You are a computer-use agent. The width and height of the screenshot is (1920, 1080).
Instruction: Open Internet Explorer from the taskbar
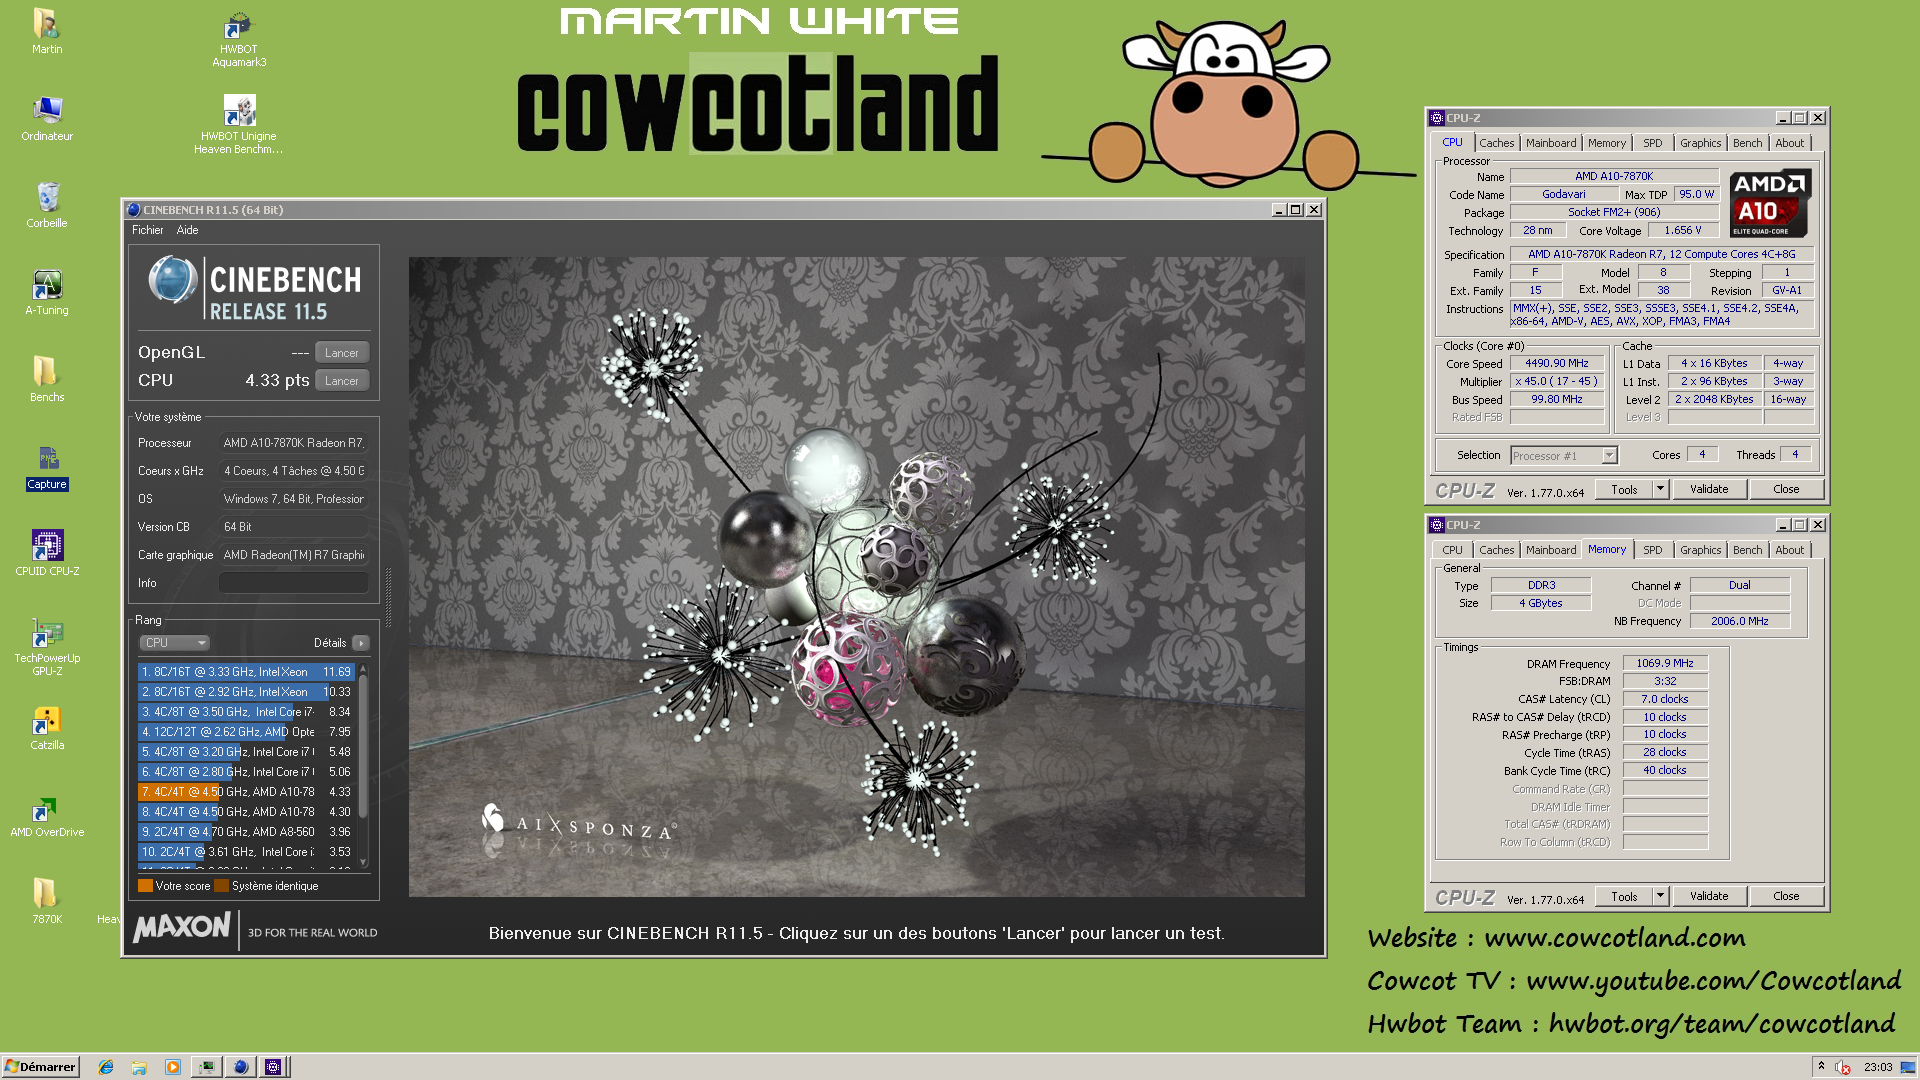tap(106, 1067)
